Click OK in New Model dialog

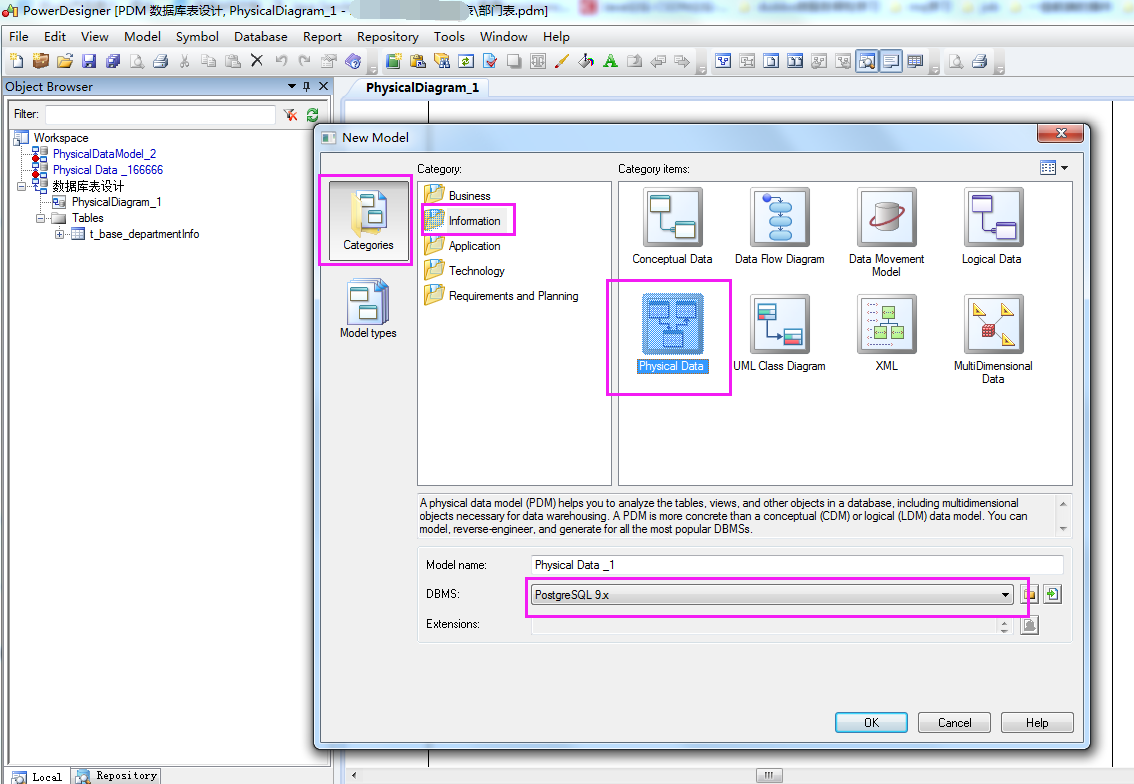coord(871,723)
